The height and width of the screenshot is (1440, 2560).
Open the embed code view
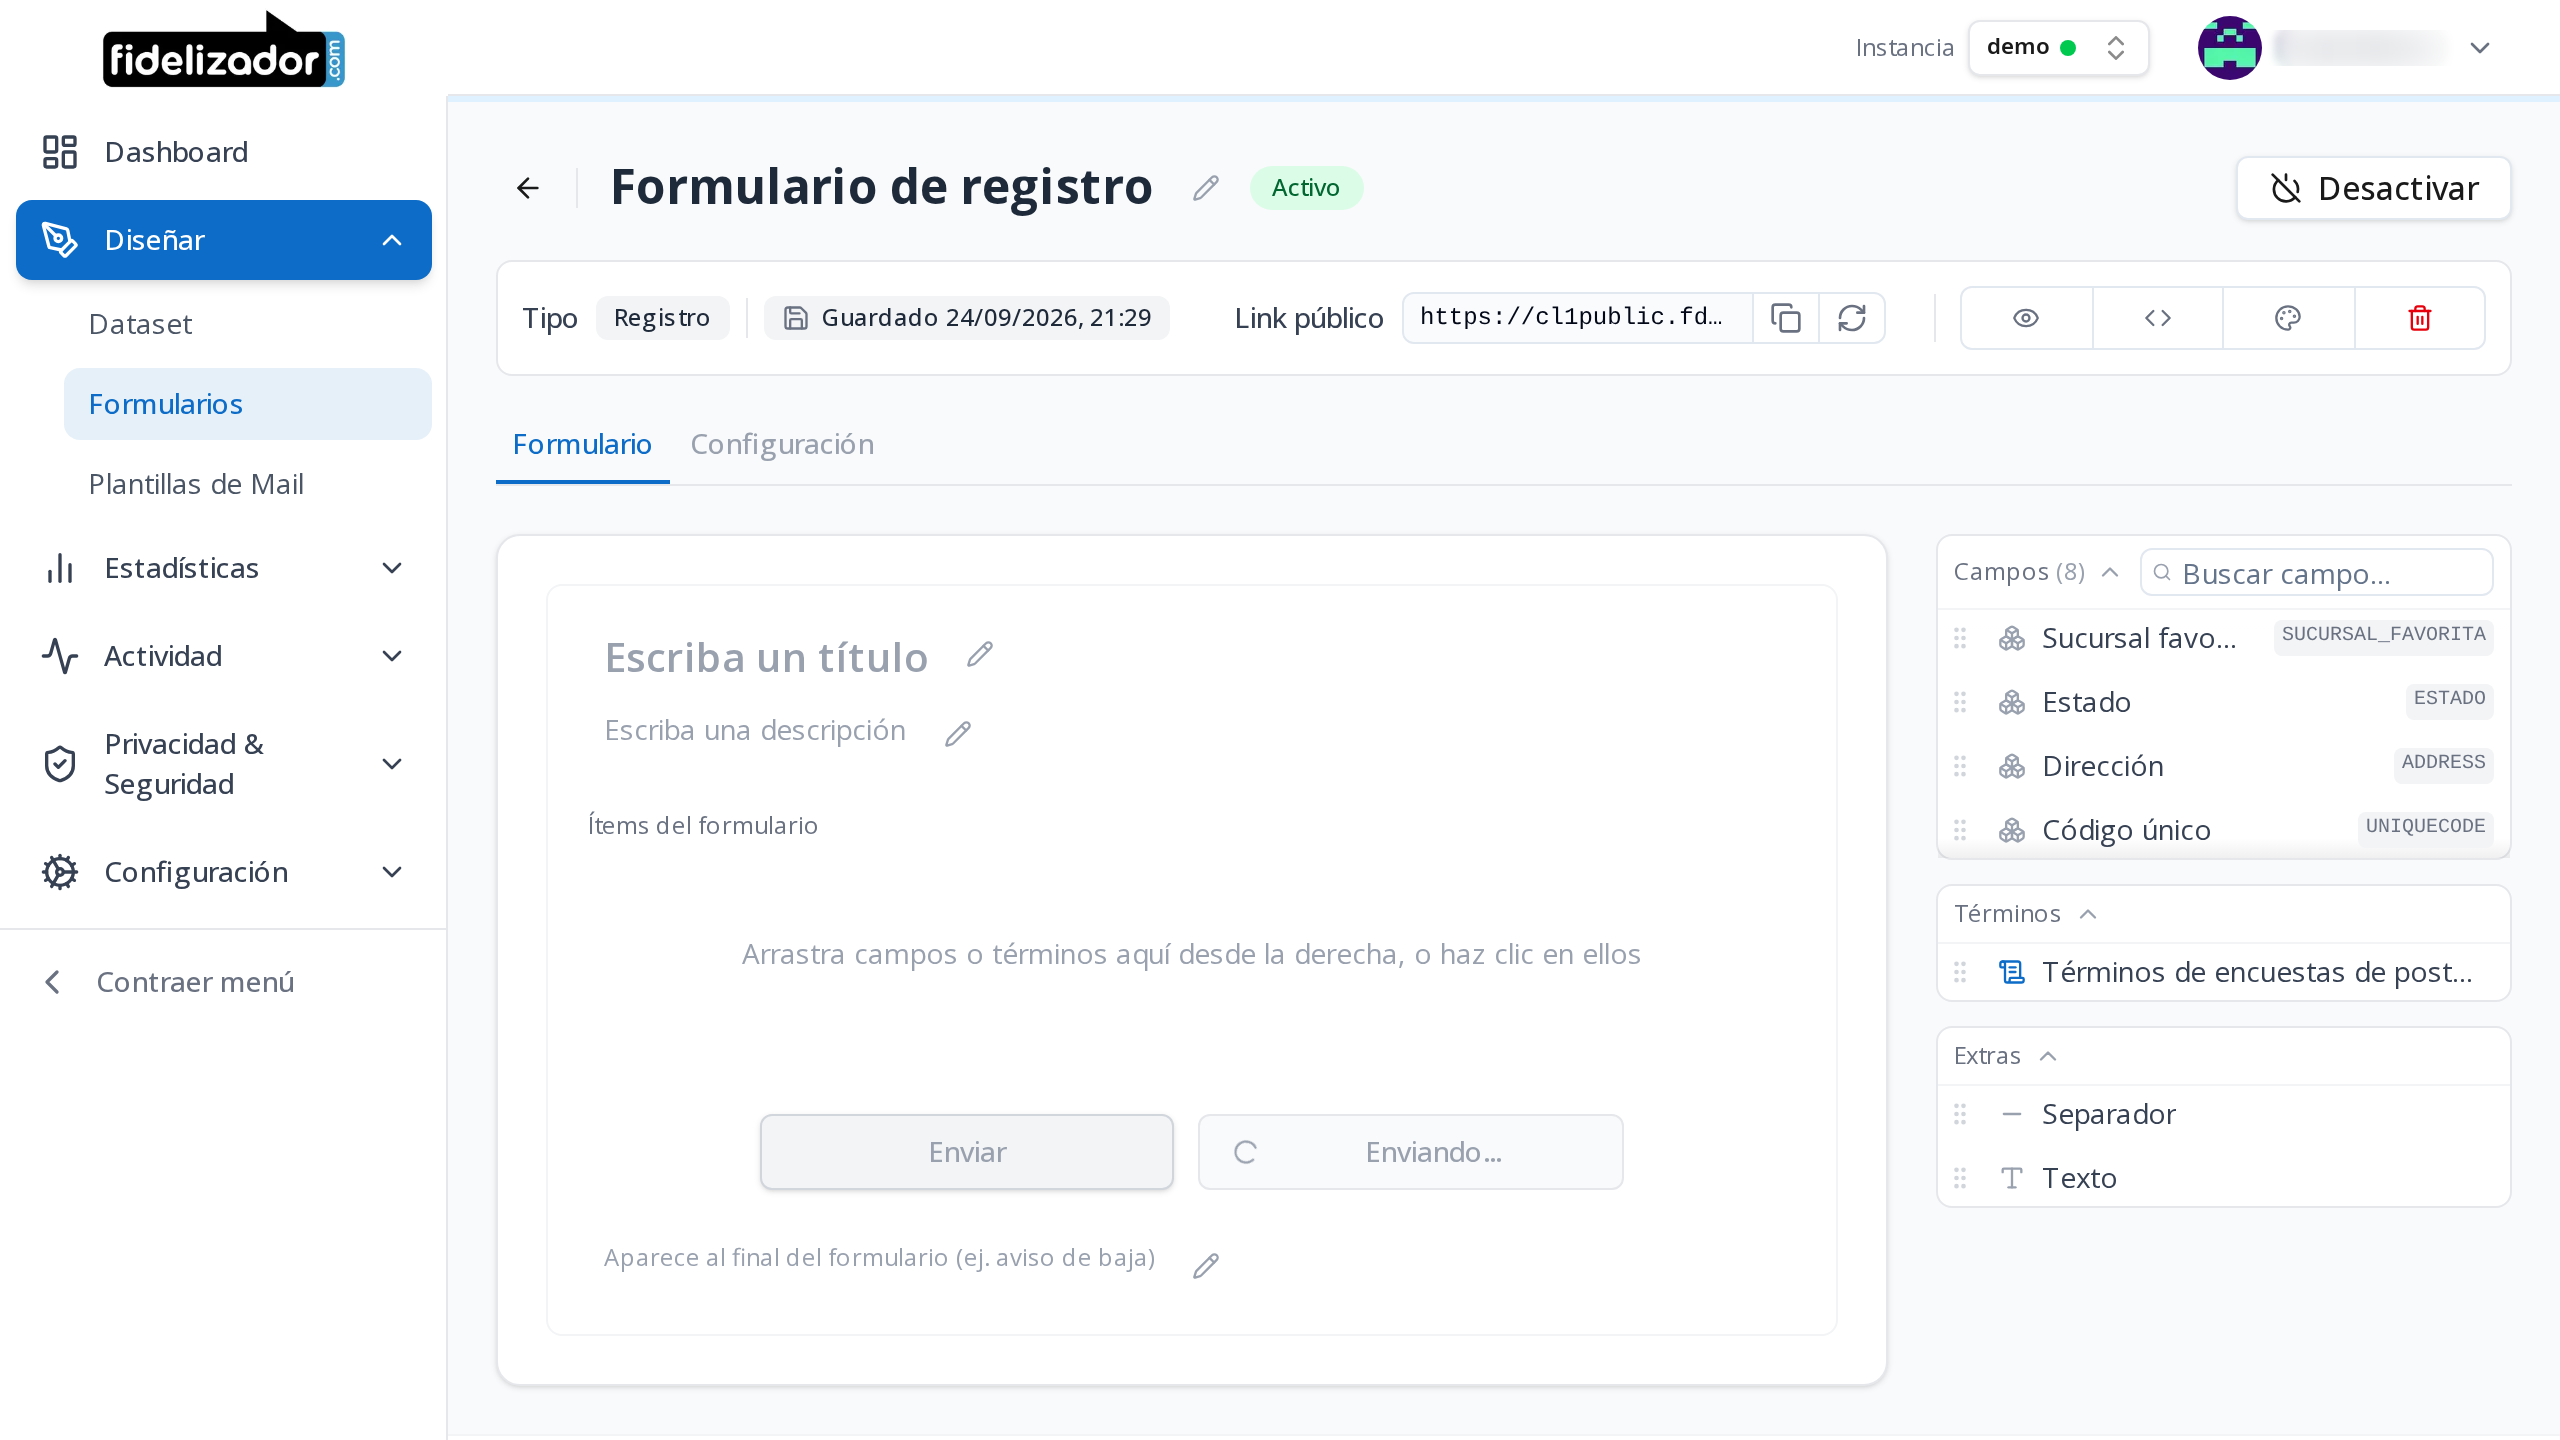click(2158, 318)
